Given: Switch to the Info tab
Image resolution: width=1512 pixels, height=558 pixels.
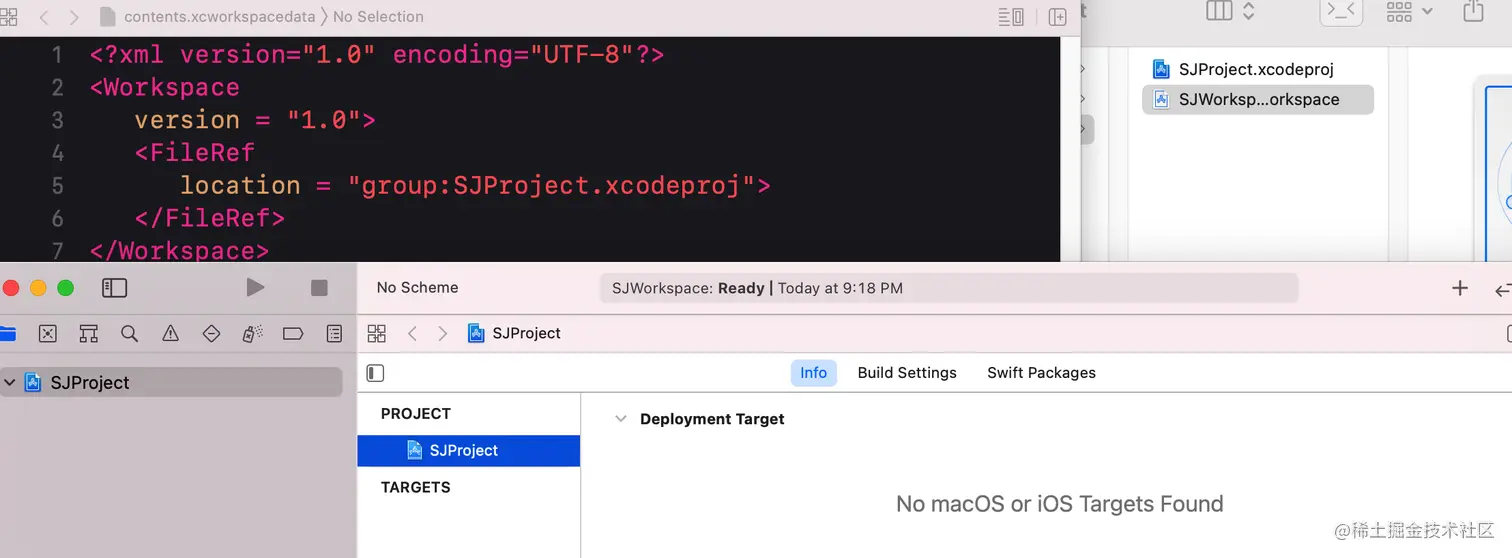Looking at the screenshot, I should click(x=813, y=373).
